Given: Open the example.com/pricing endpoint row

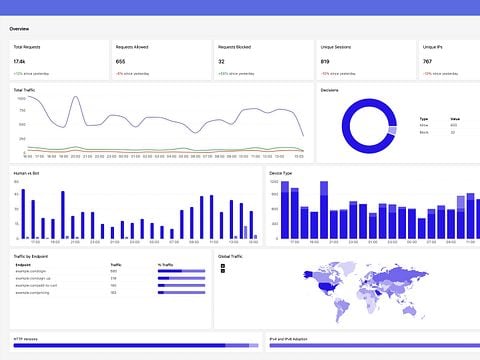Looking at the screenshot, I should [x=110, y=293].
